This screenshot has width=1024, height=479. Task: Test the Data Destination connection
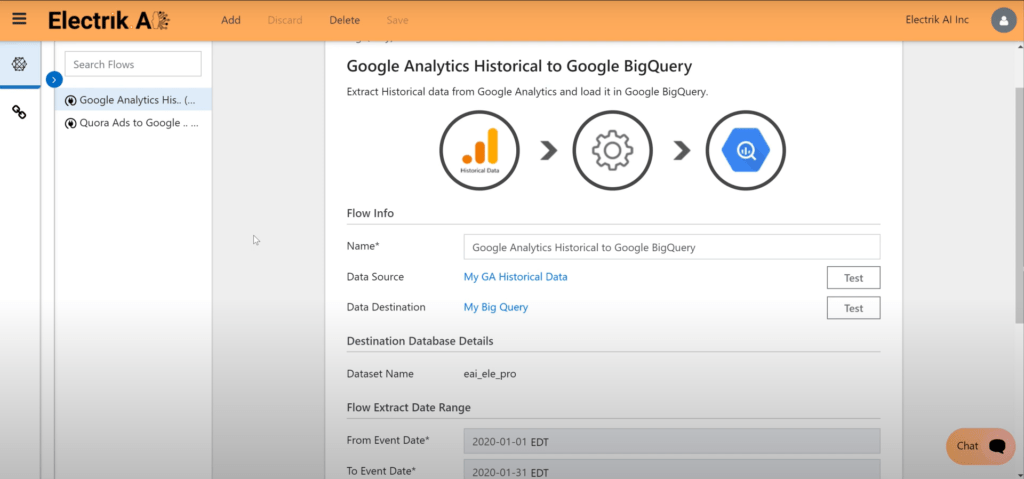coord(854,308)
